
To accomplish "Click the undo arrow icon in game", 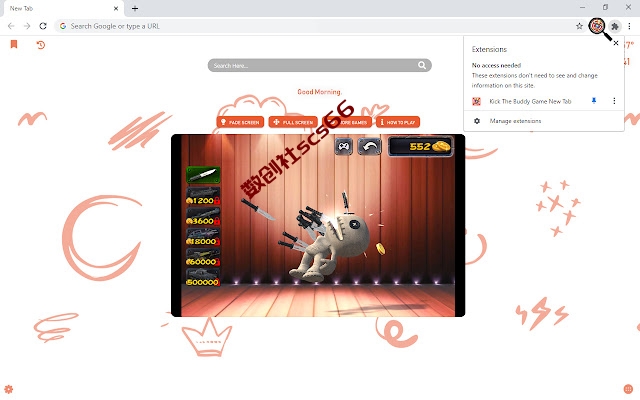I will pyautogui.click(x=369, y=147).
